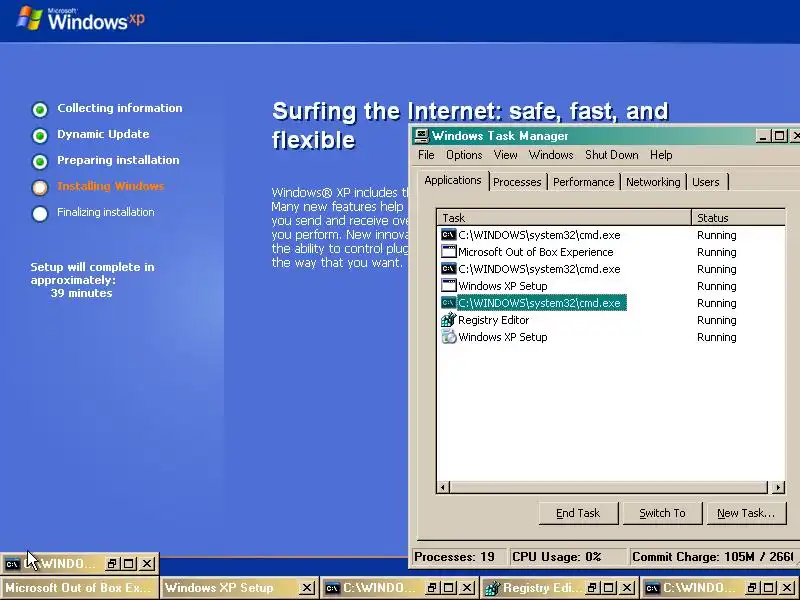The width and height of the screenshot is (800, 600).
Task: Close the minimized Windows XP Setup bar
Action: pos(306,588)
